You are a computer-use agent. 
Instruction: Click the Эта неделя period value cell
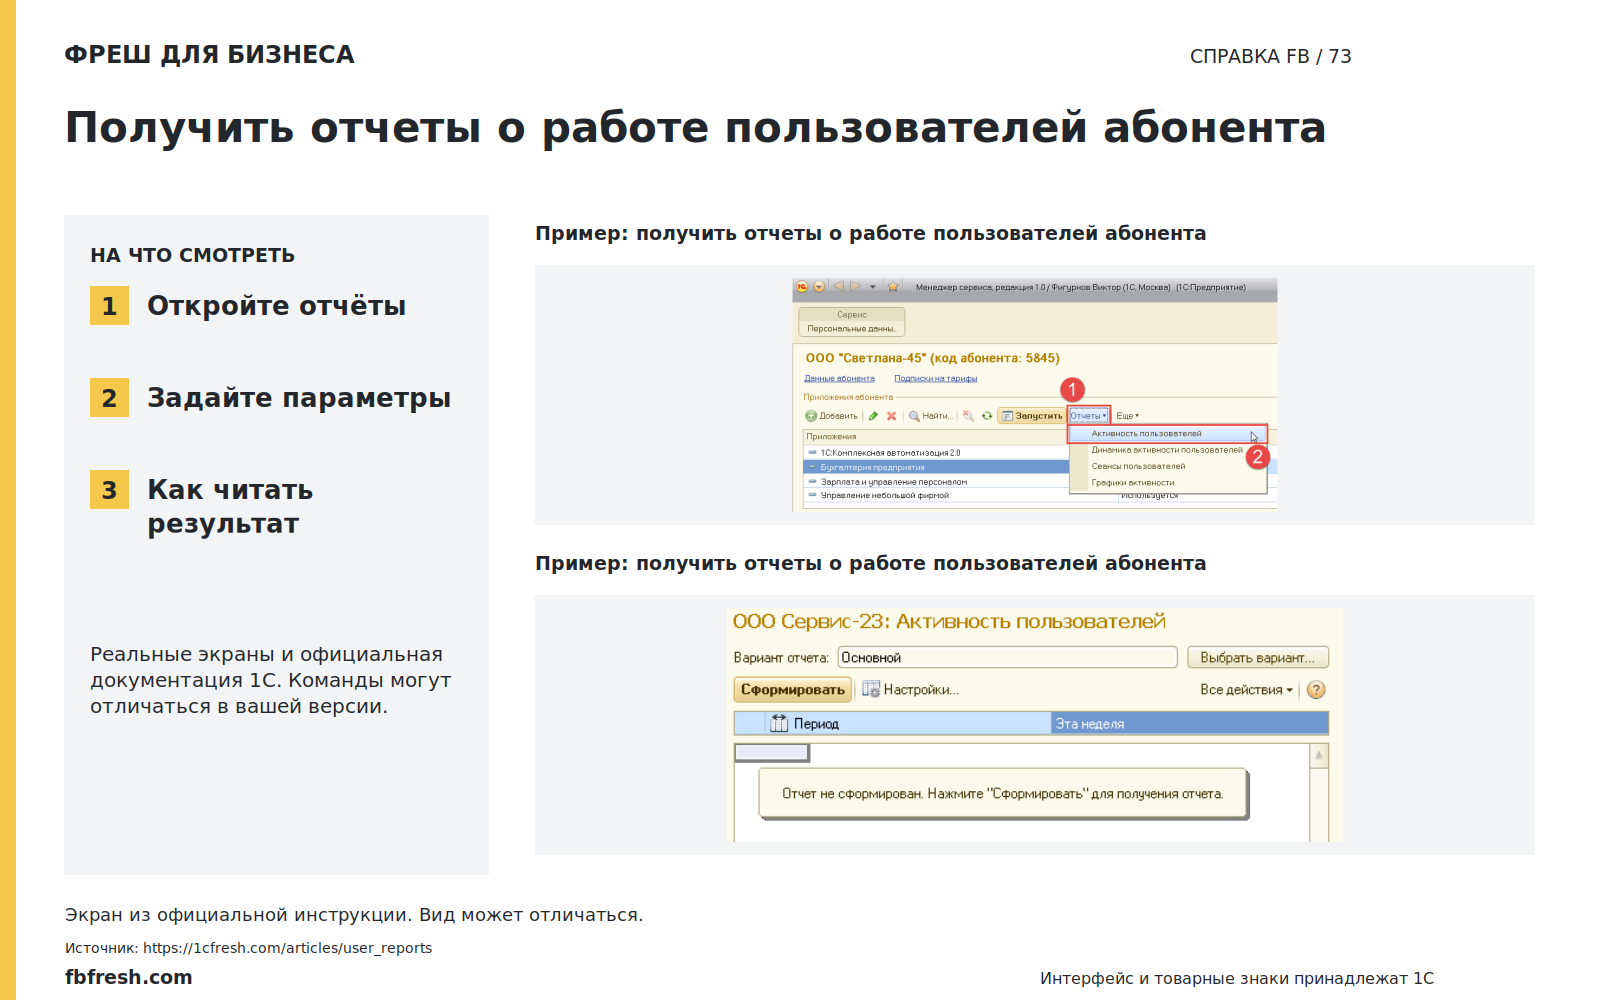coord(1190,723)
